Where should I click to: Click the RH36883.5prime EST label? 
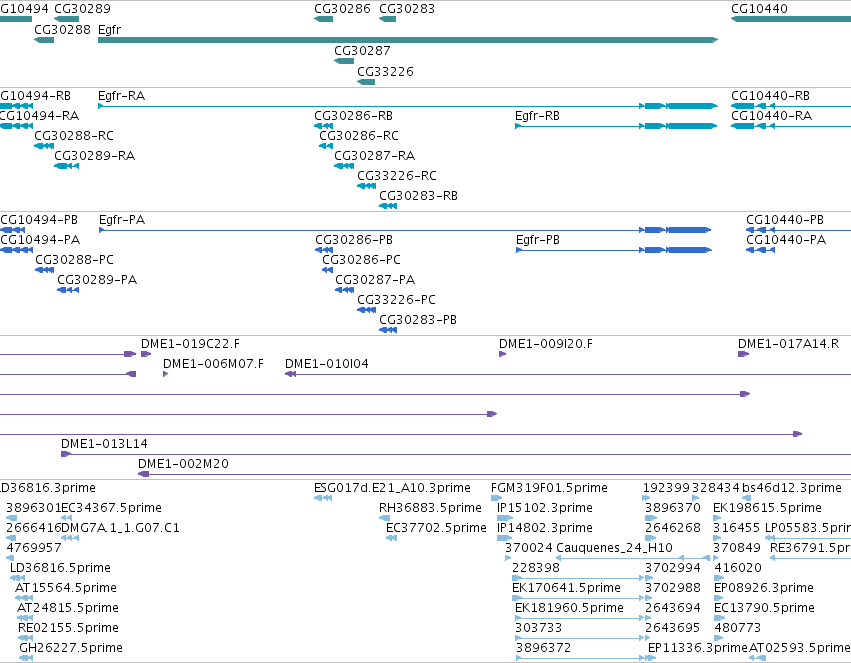click(x=430, y=508)
